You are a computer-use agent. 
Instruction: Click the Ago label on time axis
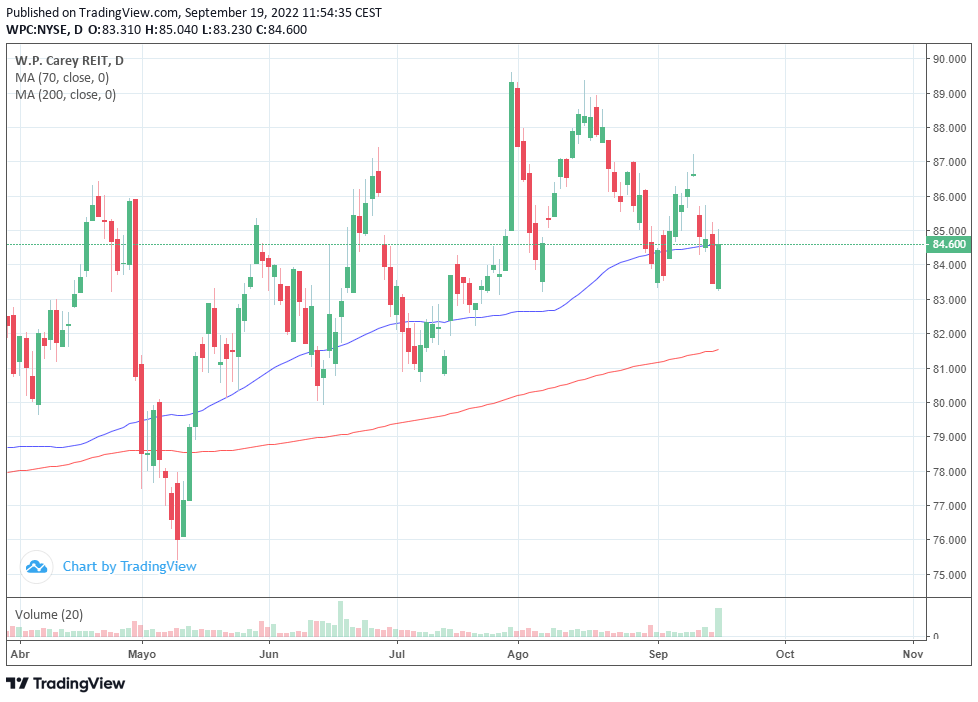click(518, 654)
